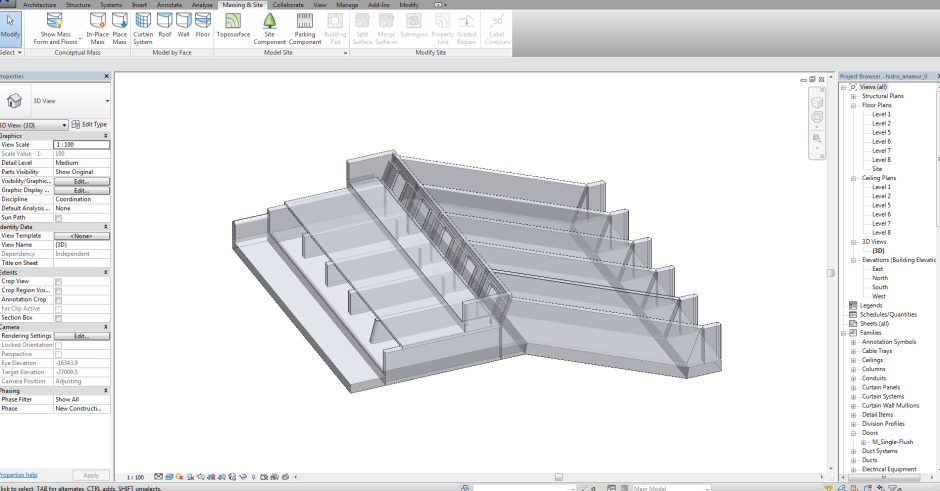Expand the Model Site panel launcher arrow
The width and height of the screenshot is (940, 491).
point(345,53)
